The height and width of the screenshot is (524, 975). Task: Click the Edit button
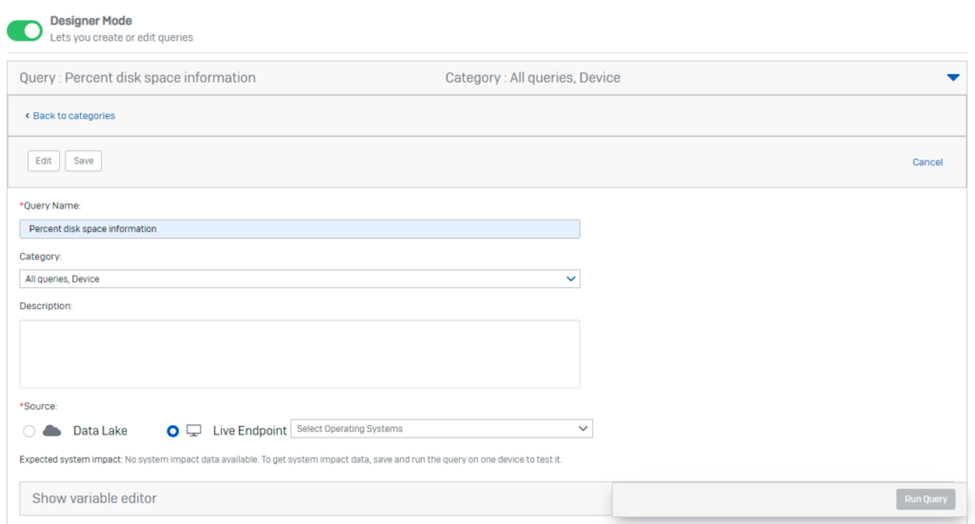point(44,161)
